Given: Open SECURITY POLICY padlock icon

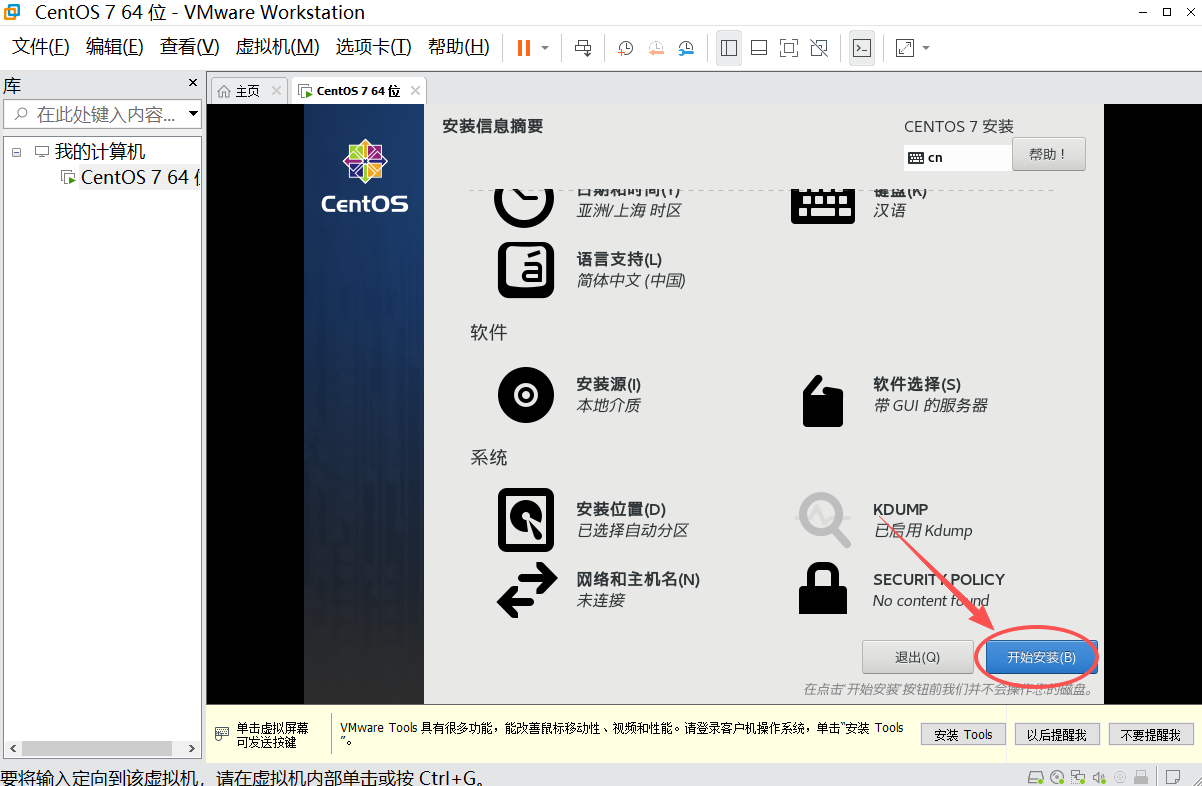Looking at the screenshot, I should tap(823, 589).
